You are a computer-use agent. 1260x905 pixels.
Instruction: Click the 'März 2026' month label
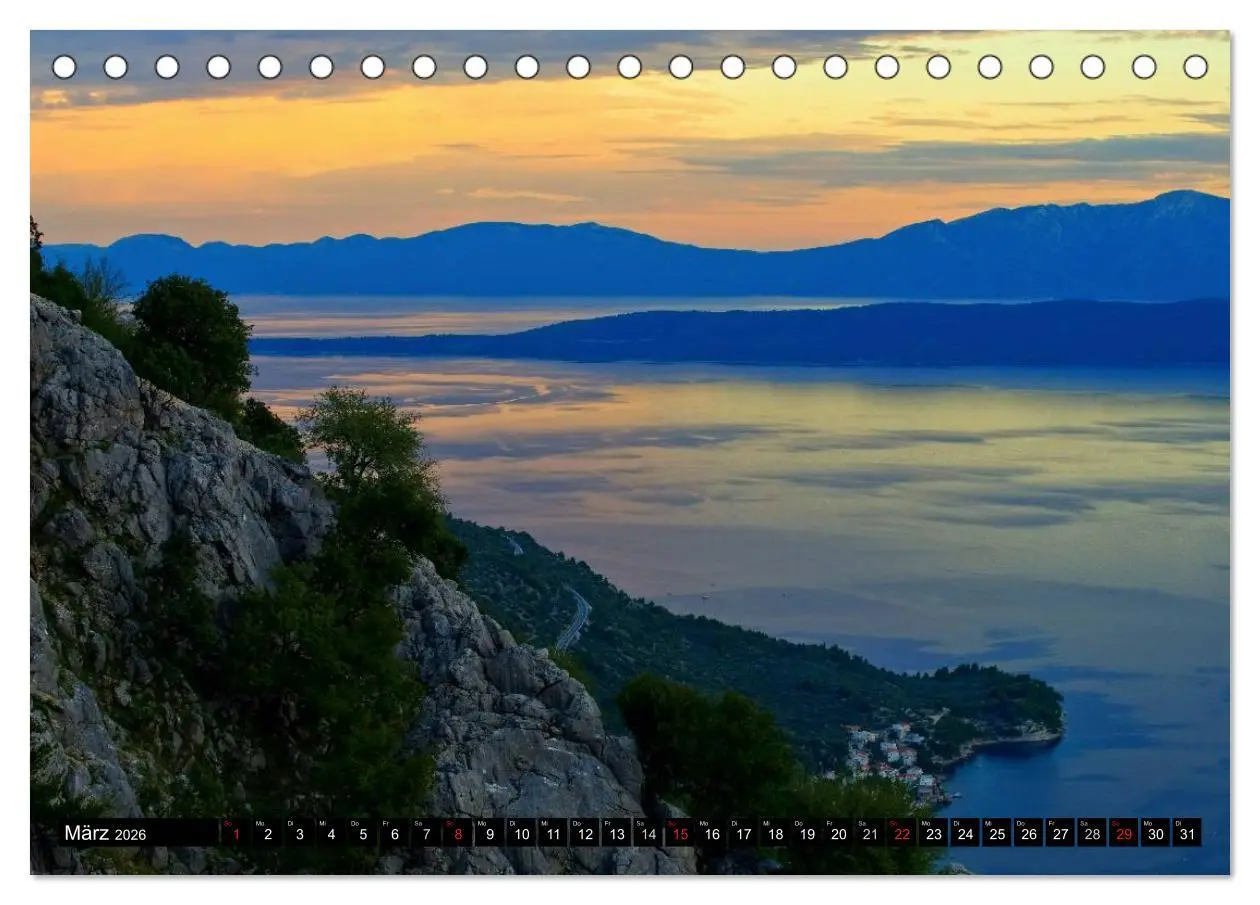[x=105, y=833]
